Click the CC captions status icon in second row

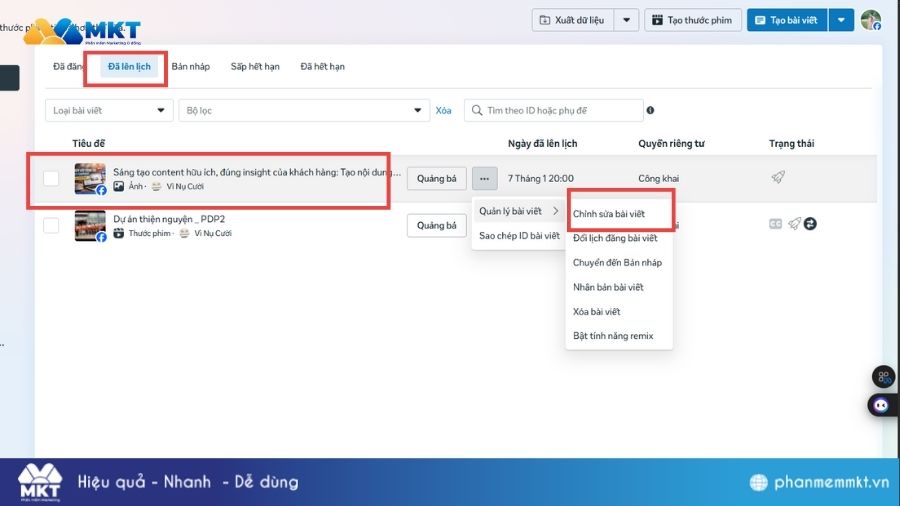[x=775, y=224]
